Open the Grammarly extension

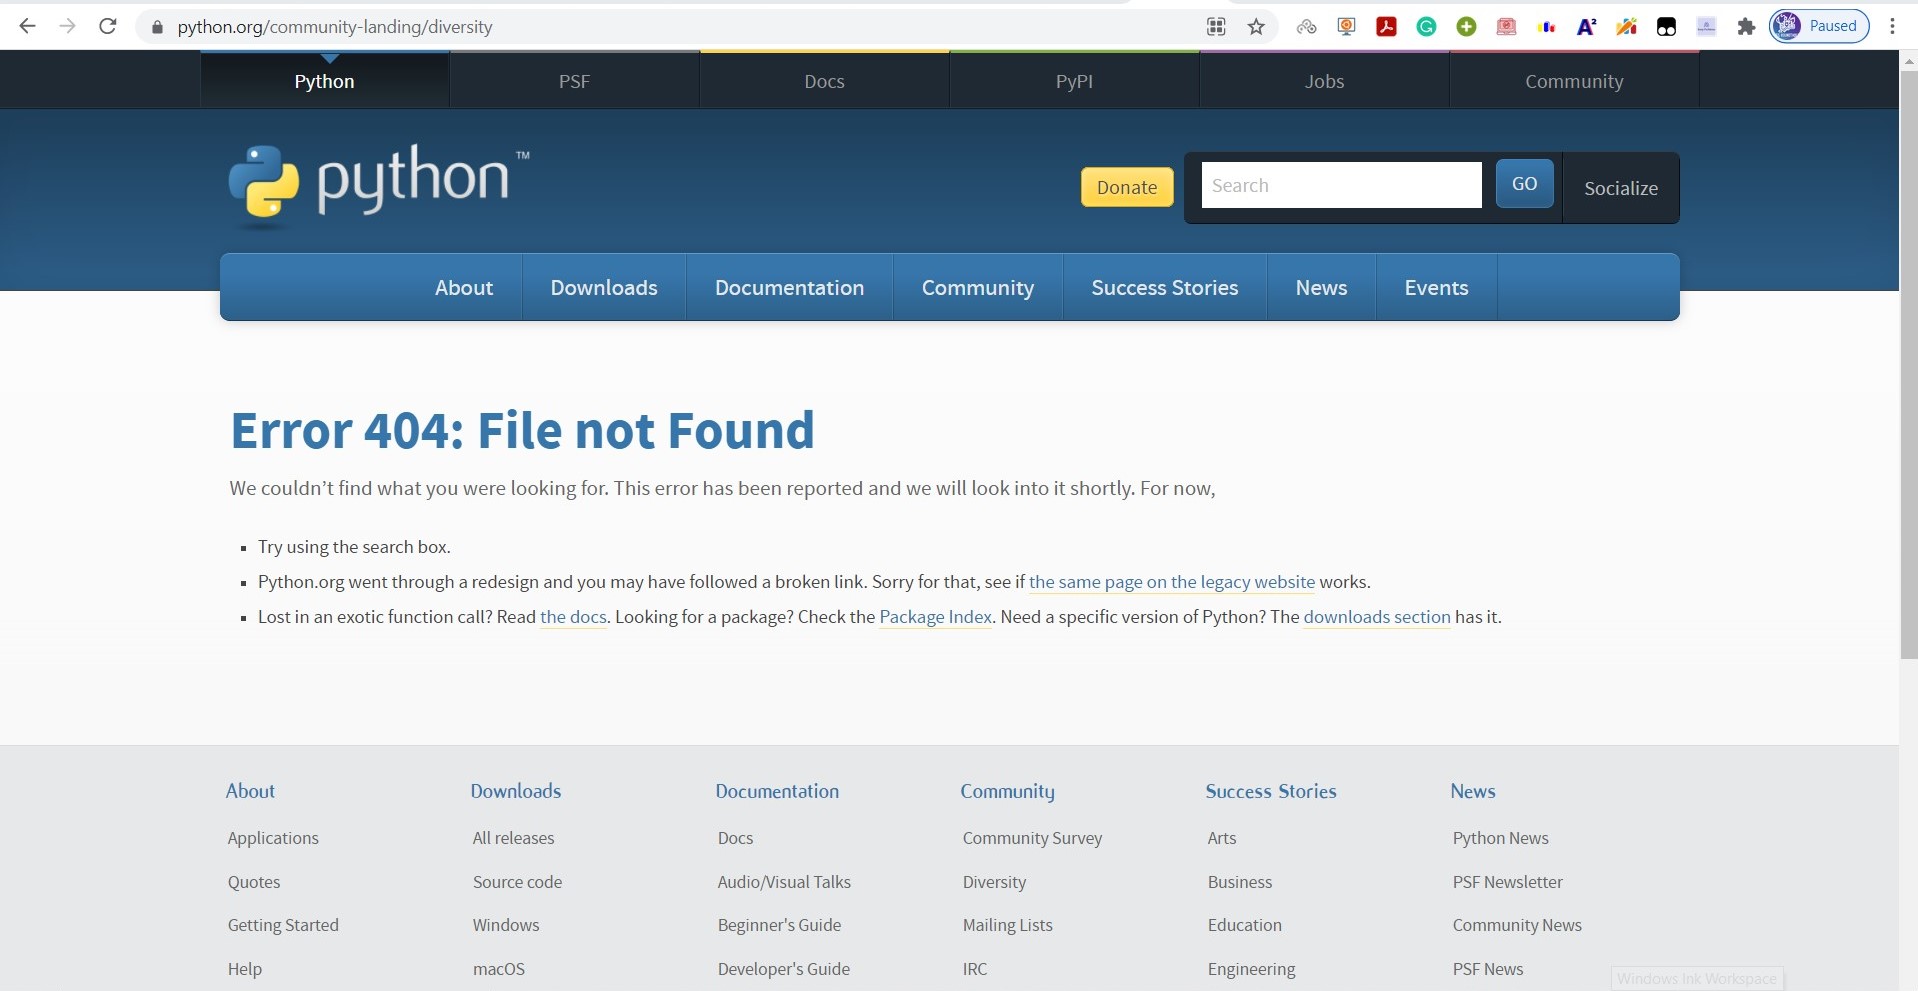[1426, 27]
